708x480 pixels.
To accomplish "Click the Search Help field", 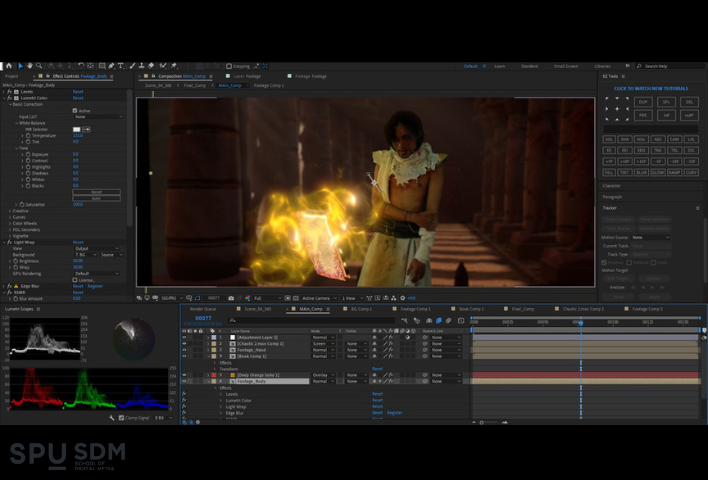I will click(x=671, y=66).
